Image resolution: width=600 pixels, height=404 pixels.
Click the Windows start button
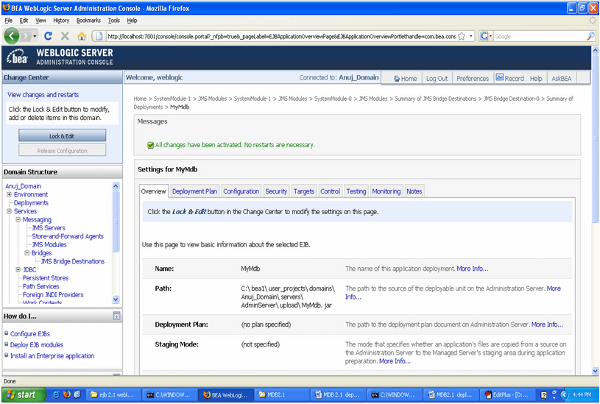tap(23, 395)
